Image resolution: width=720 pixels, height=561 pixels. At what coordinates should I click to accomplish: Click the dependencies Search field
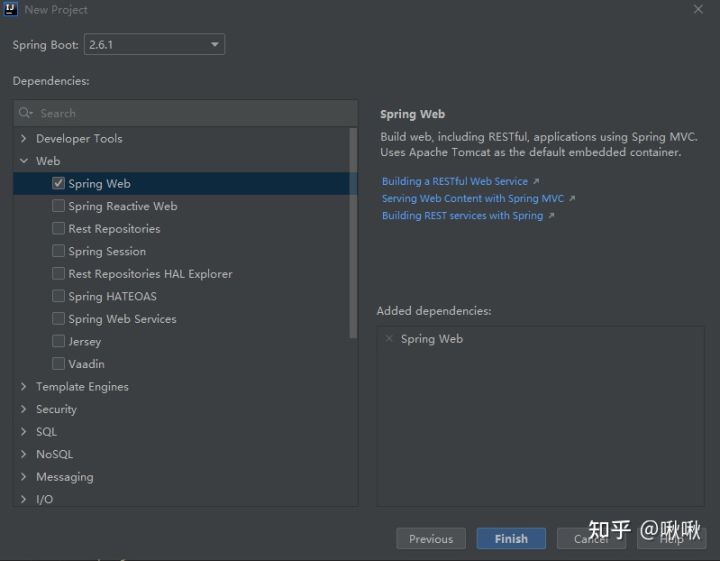tap(186, 113)
